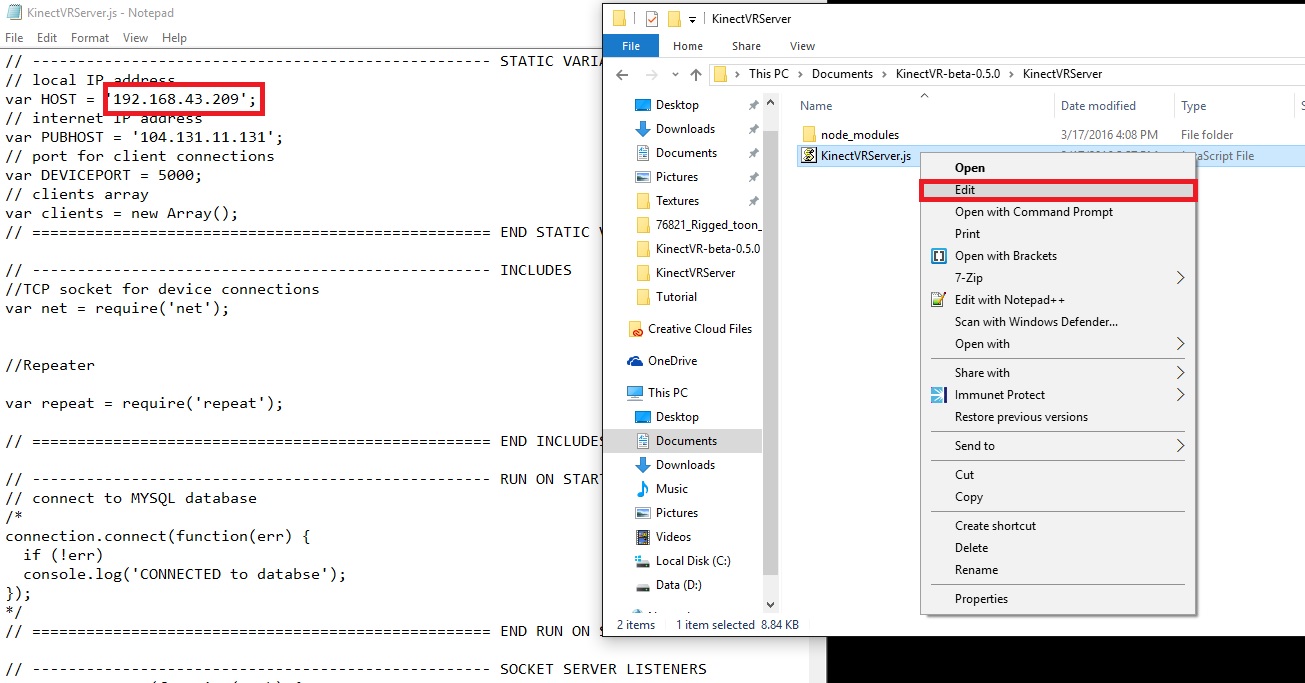
Task: Sort files by Date modified column header
Action: coord(1098,106)
